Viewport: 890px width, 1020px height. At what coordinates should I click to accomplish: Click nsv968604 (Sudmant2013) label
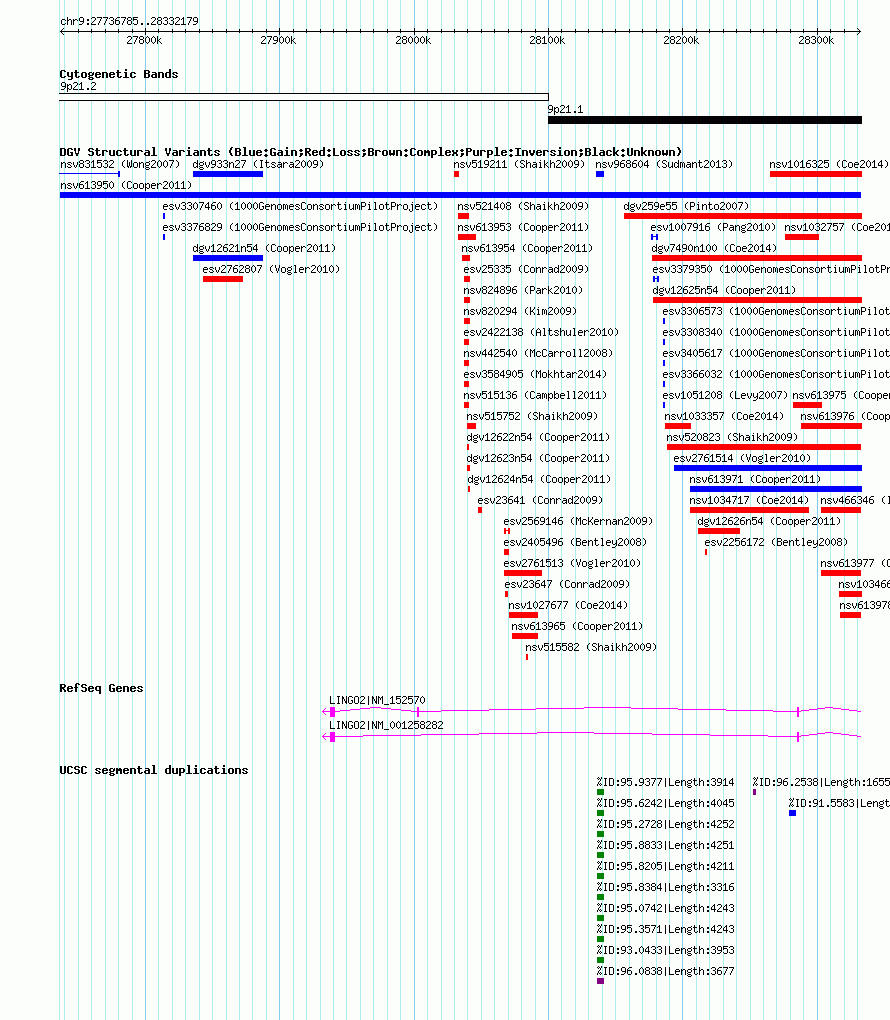point(664,165)
